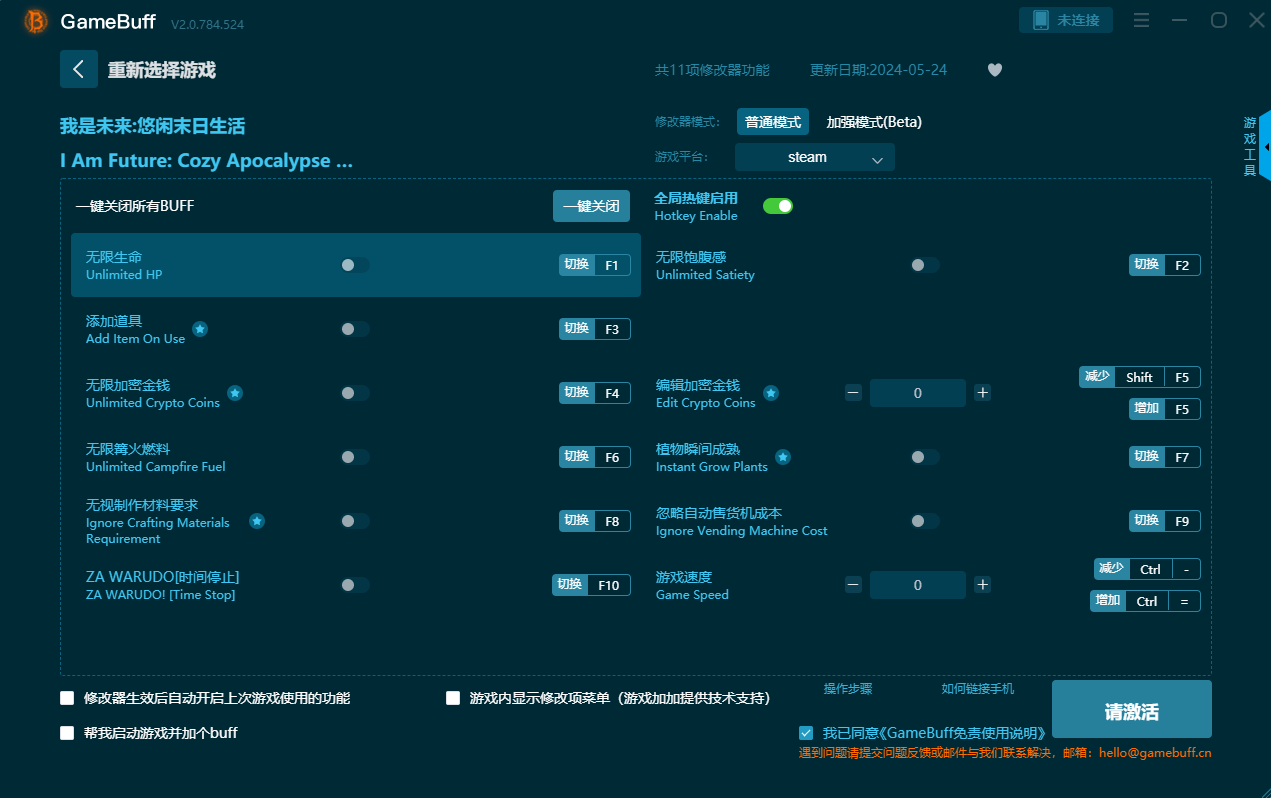This screenshot has width=1271, height=798.
Task: Click the game title I Am Future: Cozy Apocalypse
Action: point(206,161)
